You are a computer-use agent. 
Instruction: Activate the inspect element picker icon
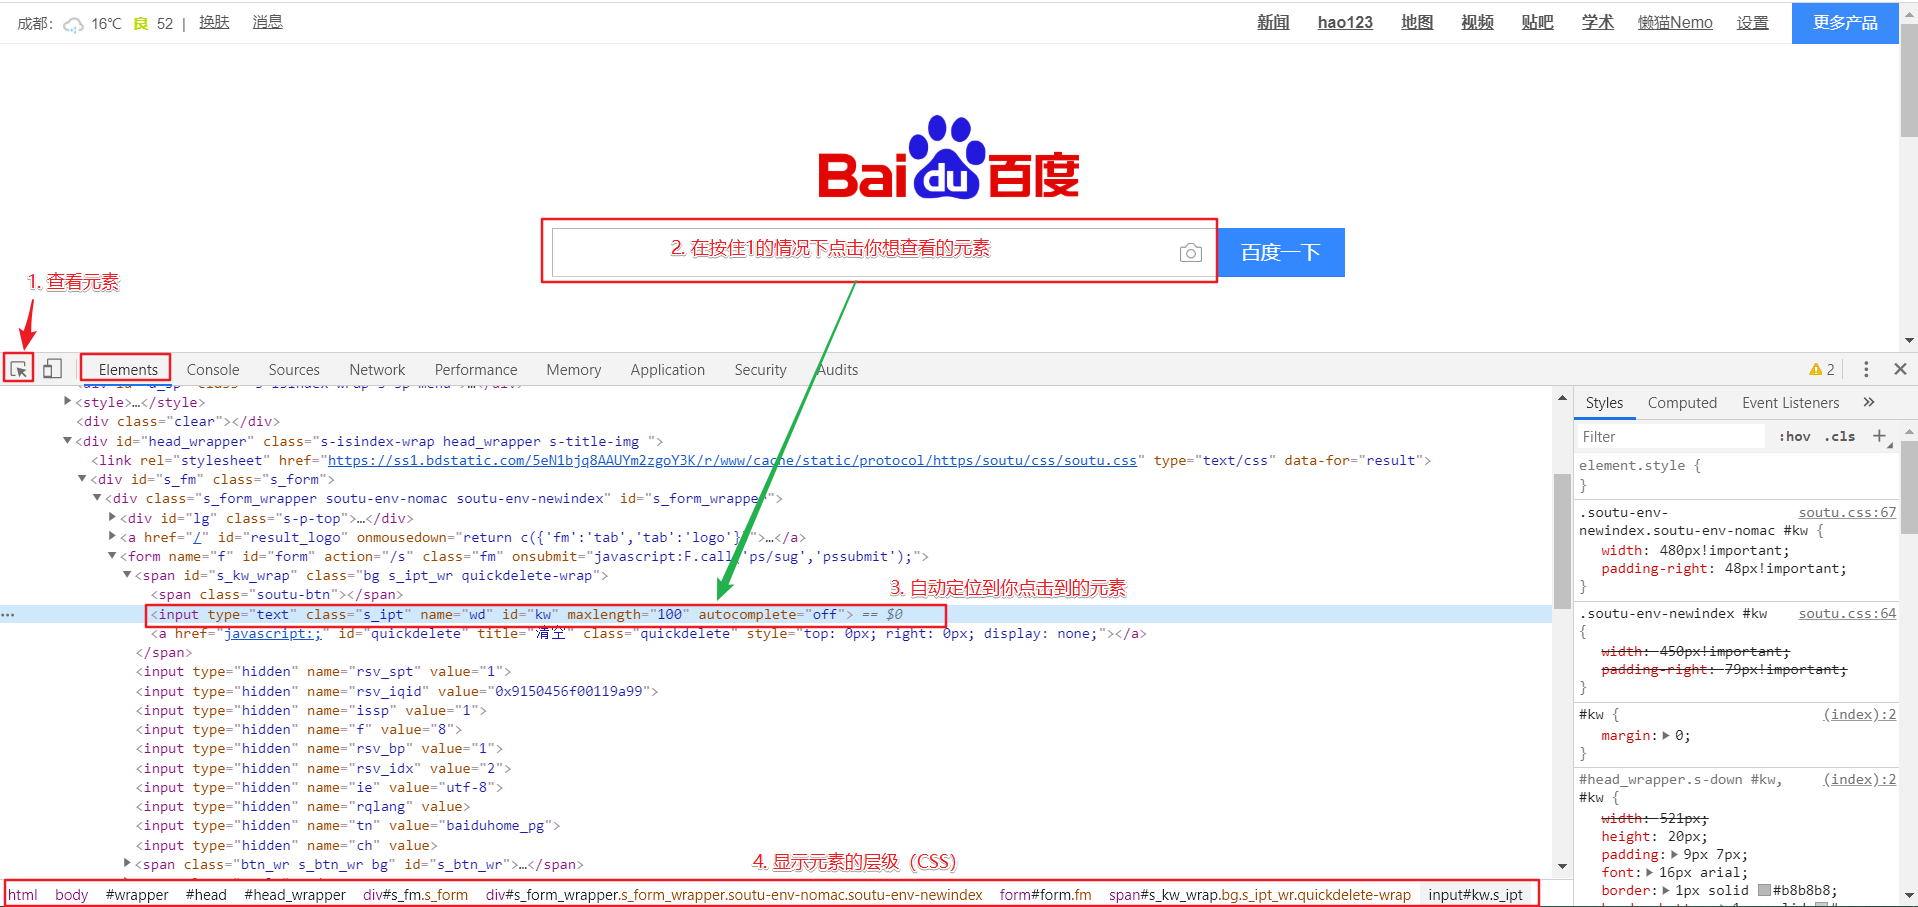tap(19, 369)
